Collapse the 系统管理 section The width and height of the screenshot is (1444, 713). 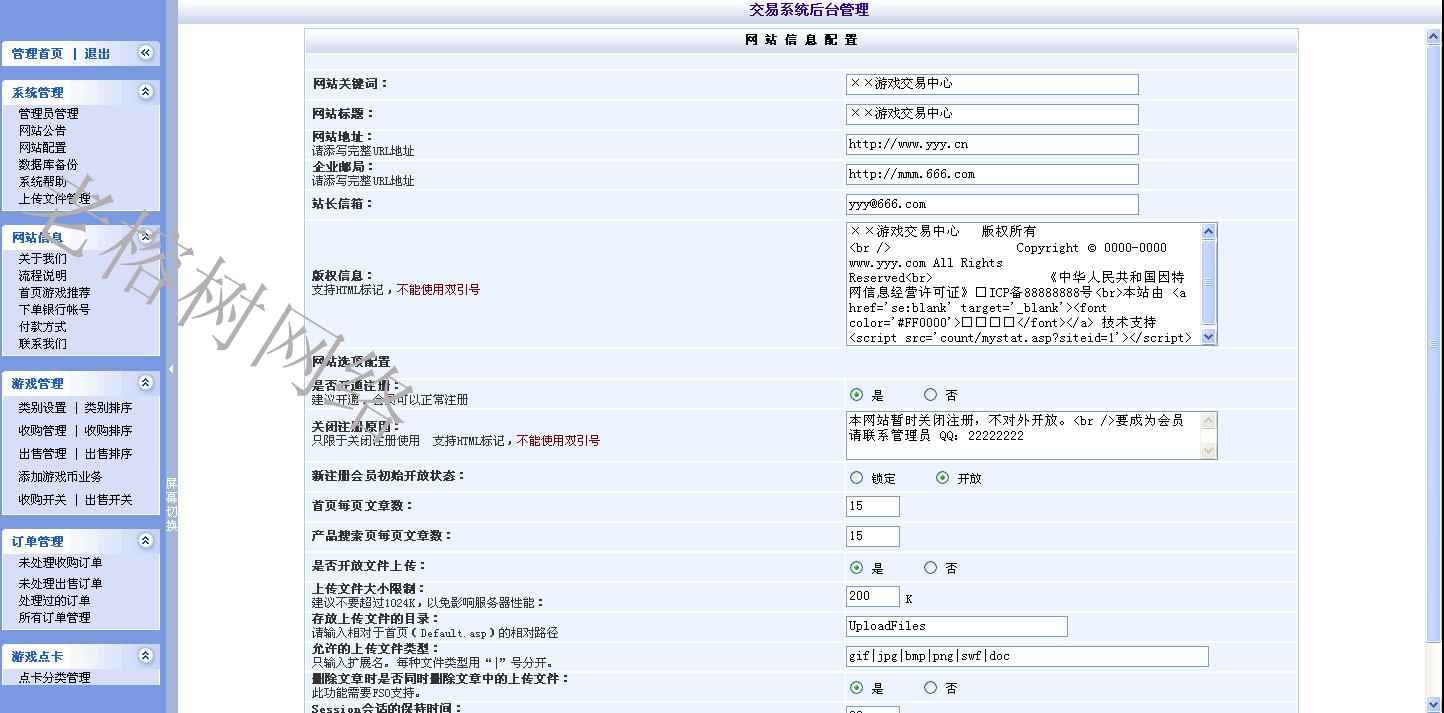tap(145, 92)
